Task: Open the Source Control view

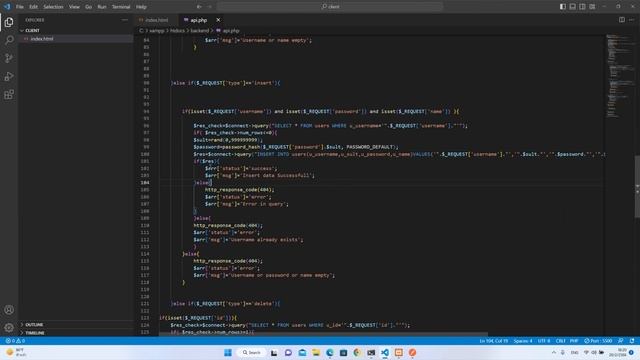Action: click(9, 58)
